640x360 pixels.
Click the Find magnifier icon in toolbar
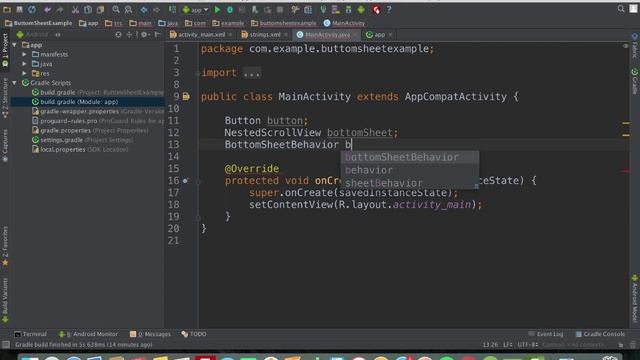coord(116,9)
